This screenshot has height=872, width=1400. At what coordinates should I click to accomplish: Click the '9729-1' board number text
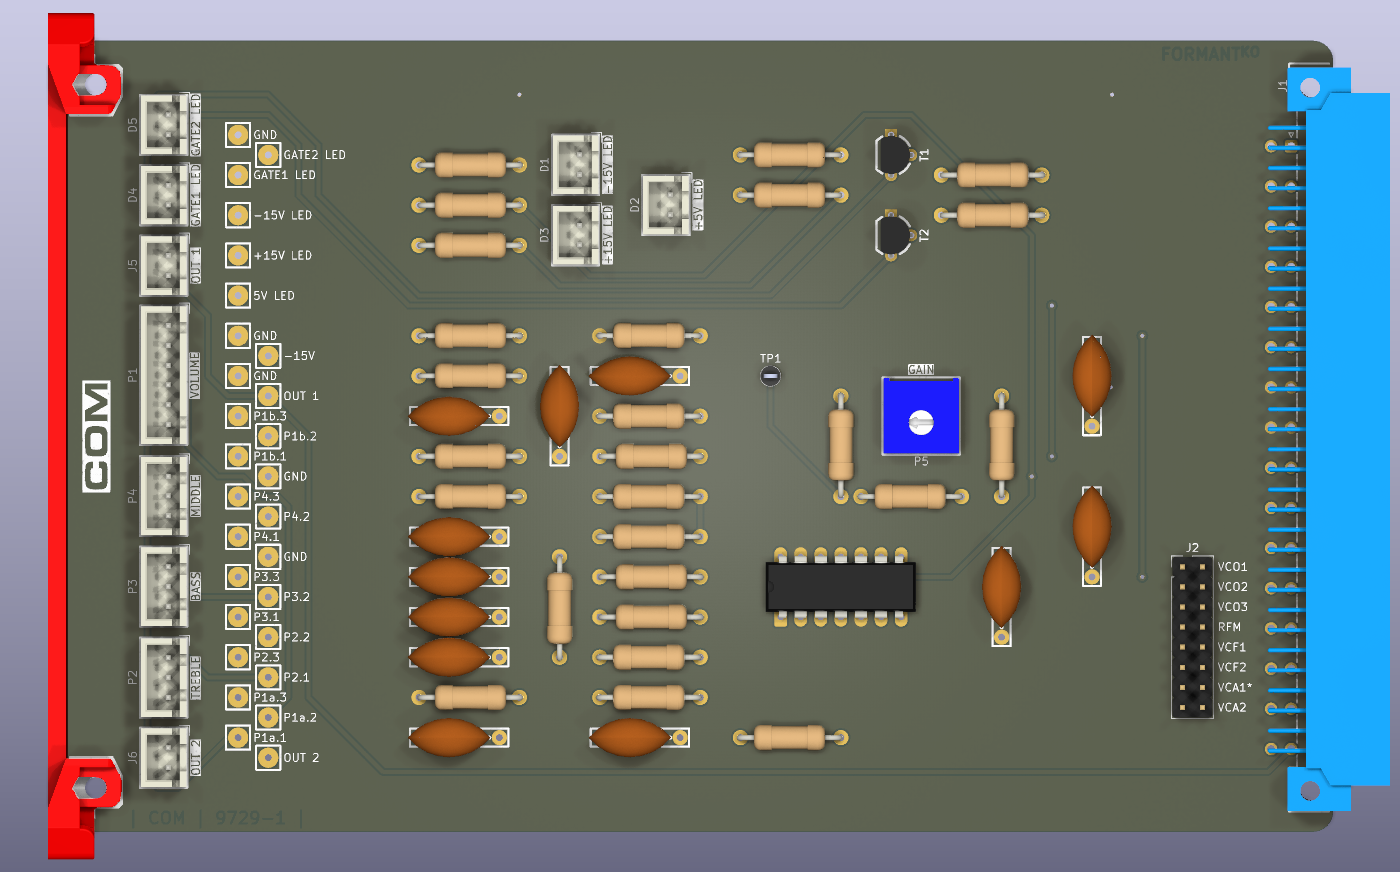click(x=250, y=818)
